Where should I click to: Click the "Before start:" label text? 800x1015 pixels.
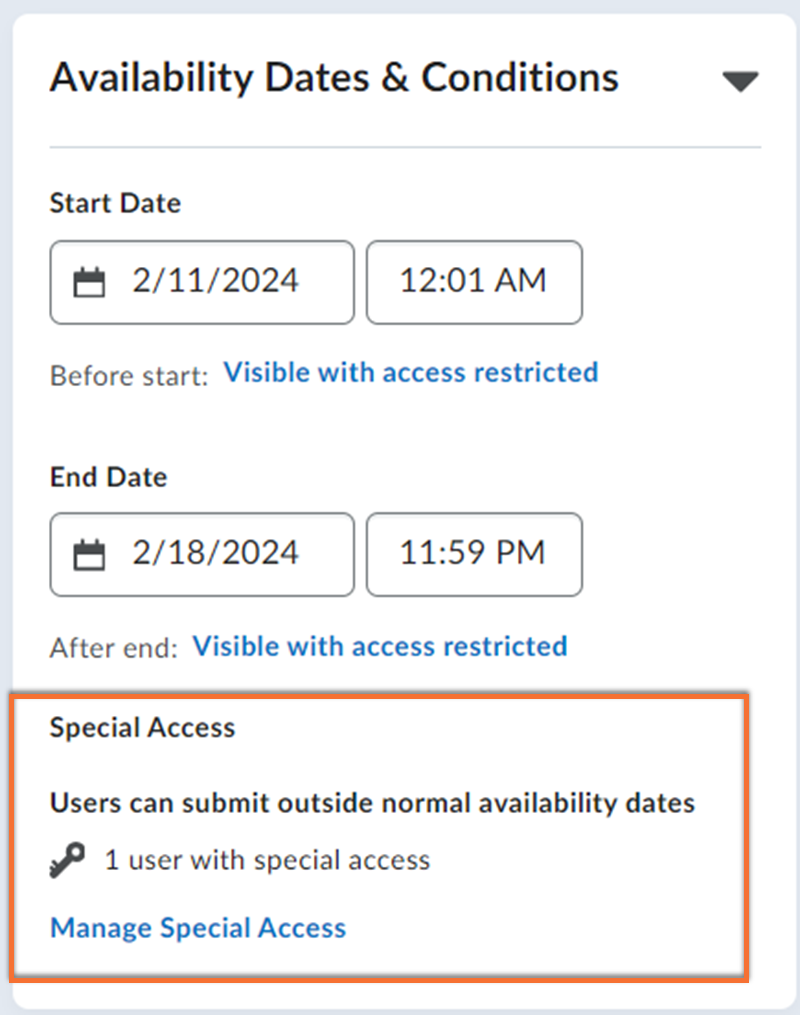129,376
